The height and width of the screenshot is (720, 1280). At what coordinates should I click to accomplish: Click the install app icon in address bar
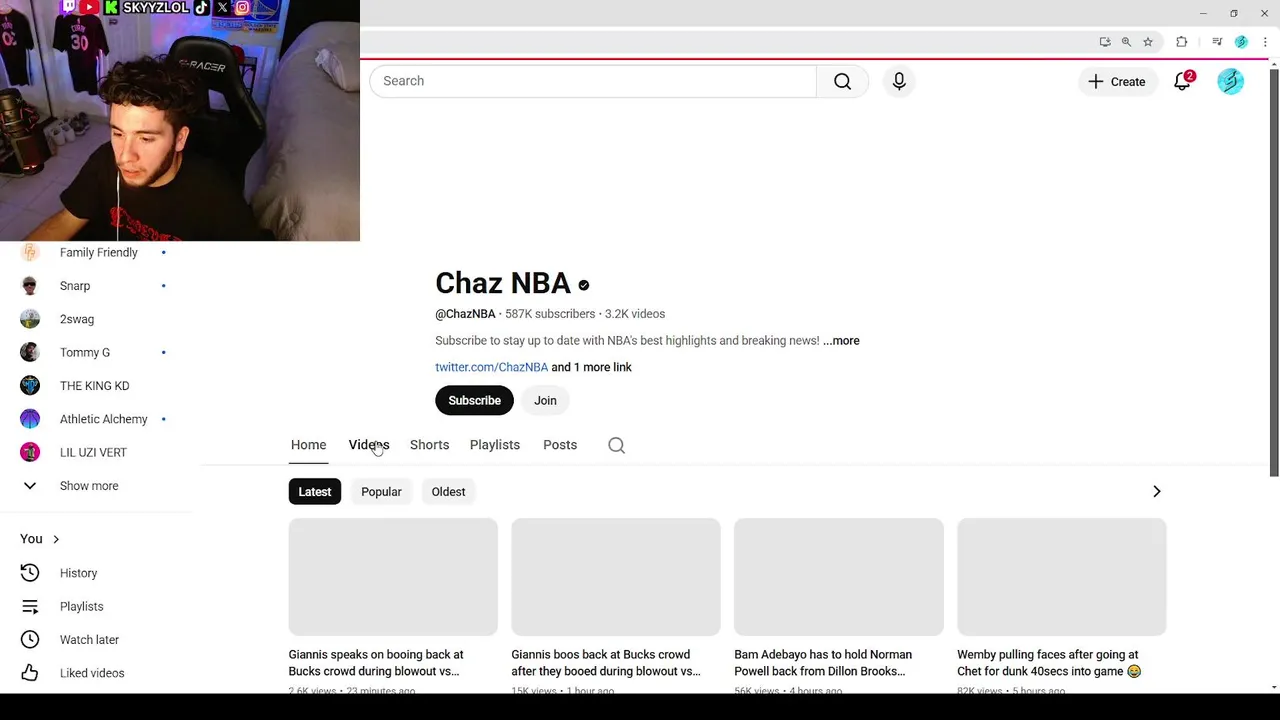pos(1104,42)
